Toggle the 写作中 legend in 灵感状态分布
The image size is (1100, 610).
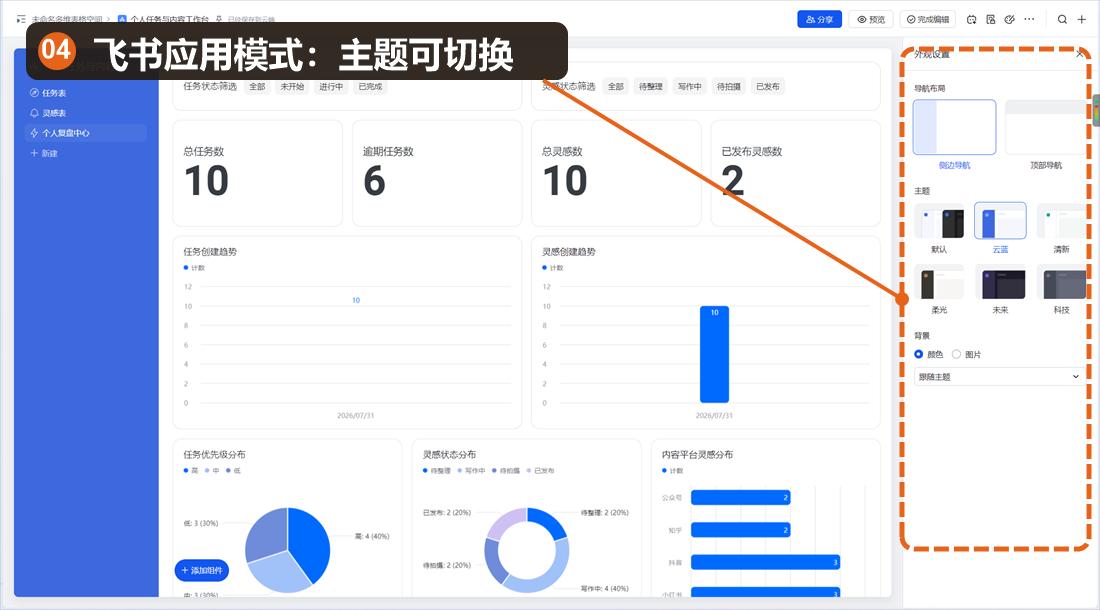tap(471, 470)
